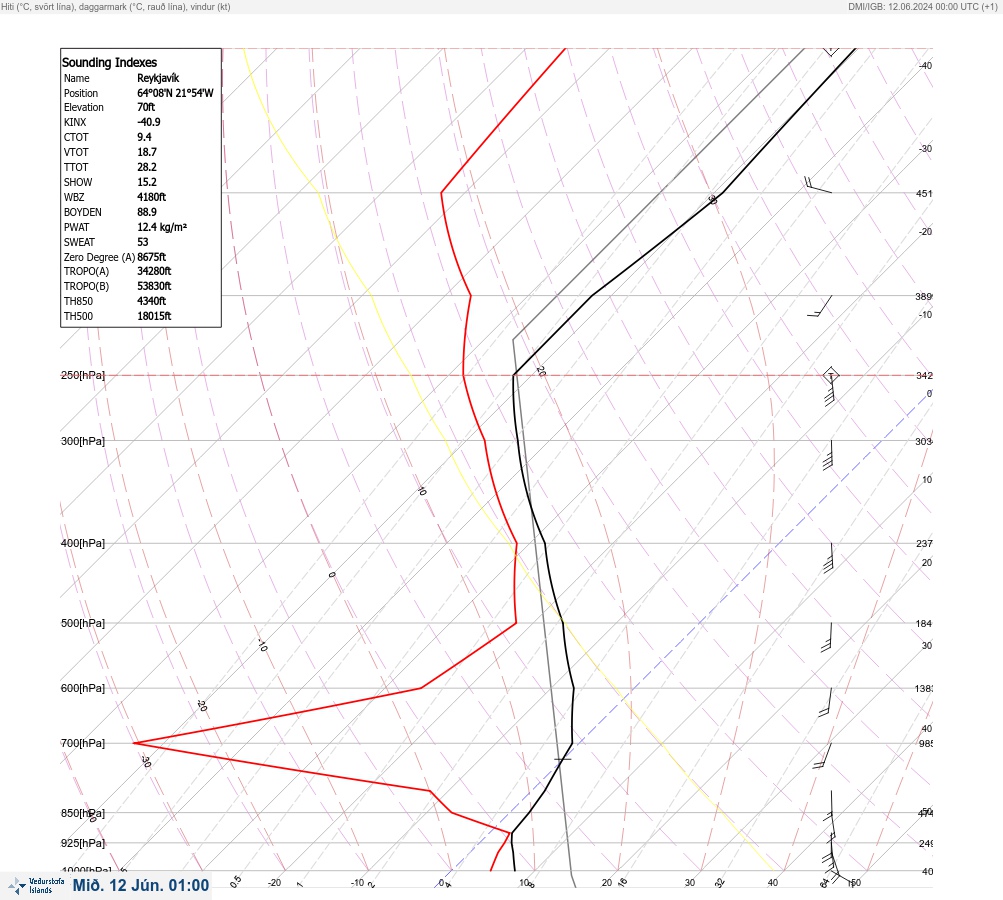The width and height of the screenshot is (1003, 900).
Task: Click the 600[hPa] pressure level label
Action: [x=83, y=688]
